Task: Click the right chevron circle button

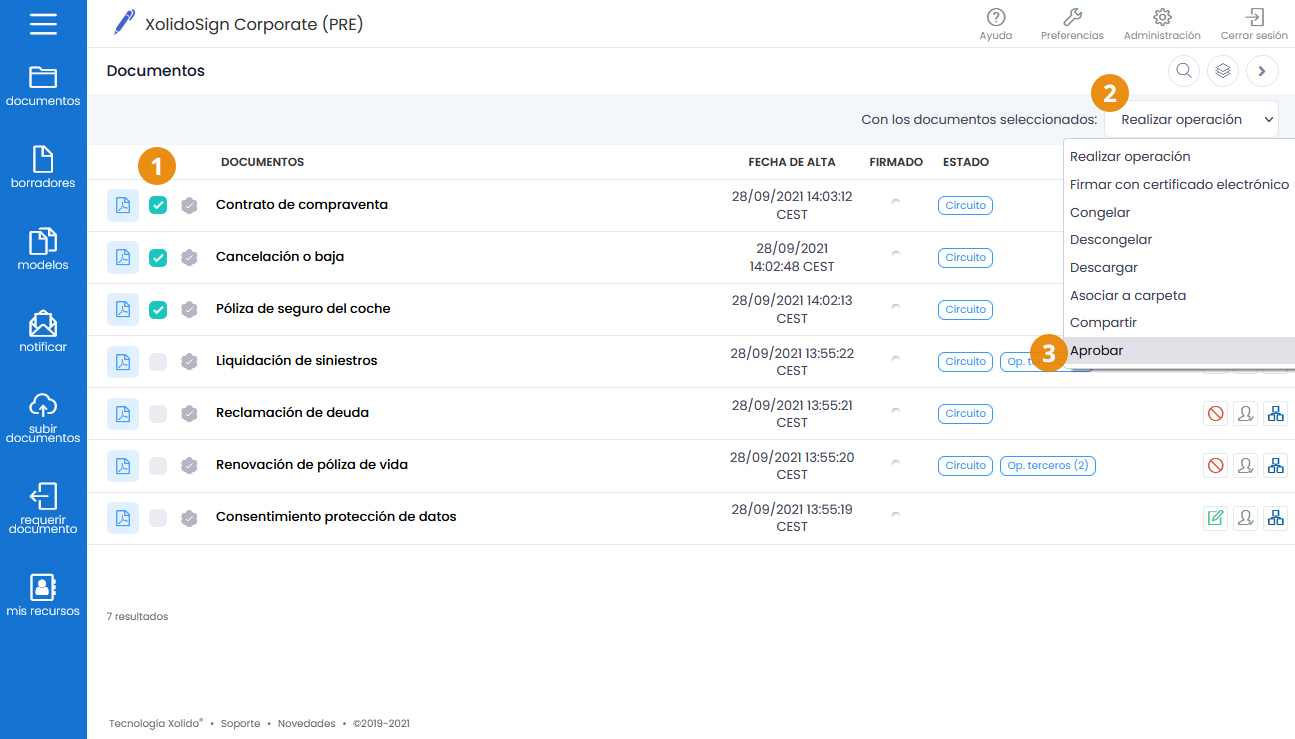Action: pos(1262,71)
